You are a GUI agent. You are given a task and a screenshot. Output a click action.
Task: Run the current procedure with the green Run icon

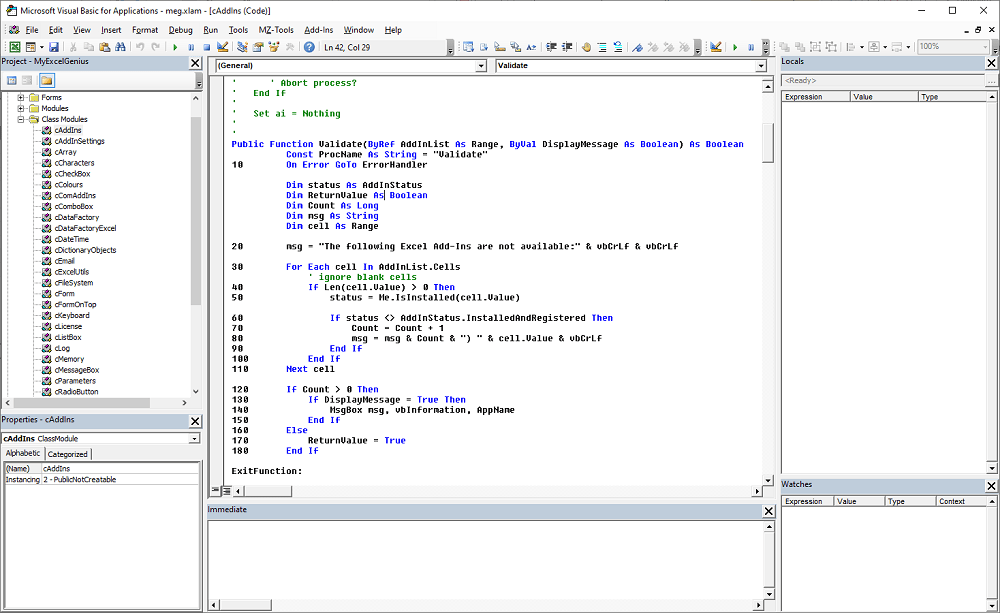click(x=175, y=48)
